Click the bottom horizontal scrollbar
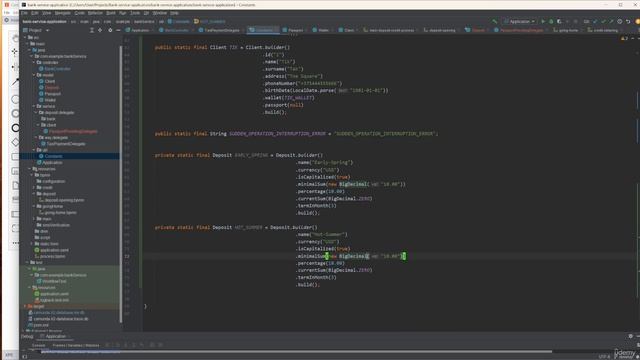 [x=296, y=351]
